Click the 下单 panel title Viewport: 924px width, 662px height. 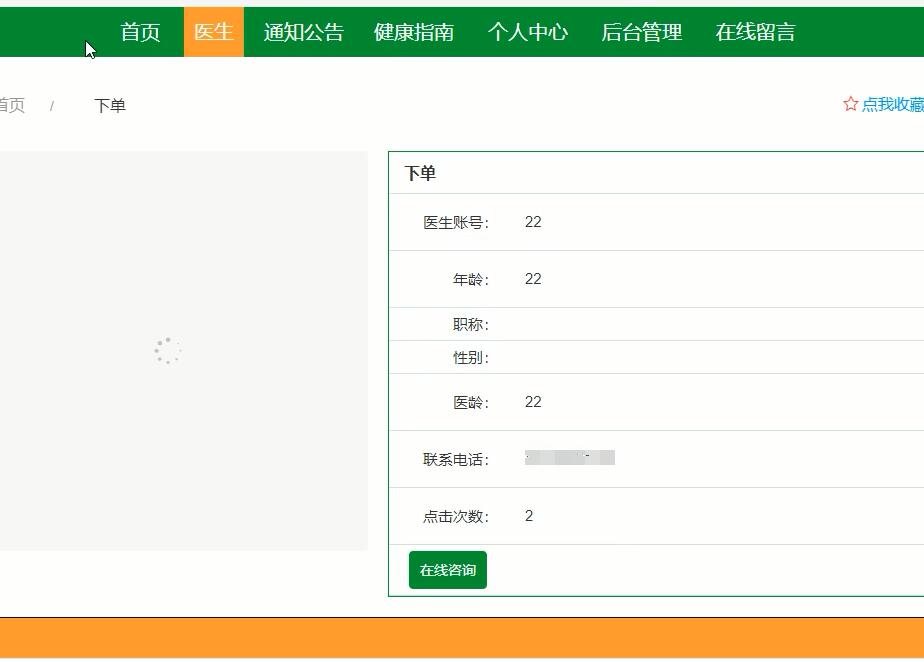coord(419,172)
